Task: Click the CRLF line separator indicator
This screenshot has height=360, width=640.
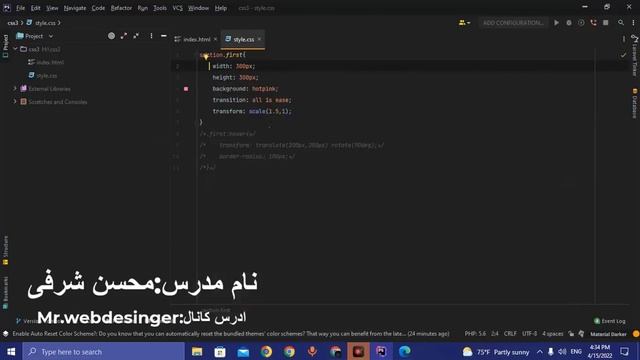Action: 510,333
